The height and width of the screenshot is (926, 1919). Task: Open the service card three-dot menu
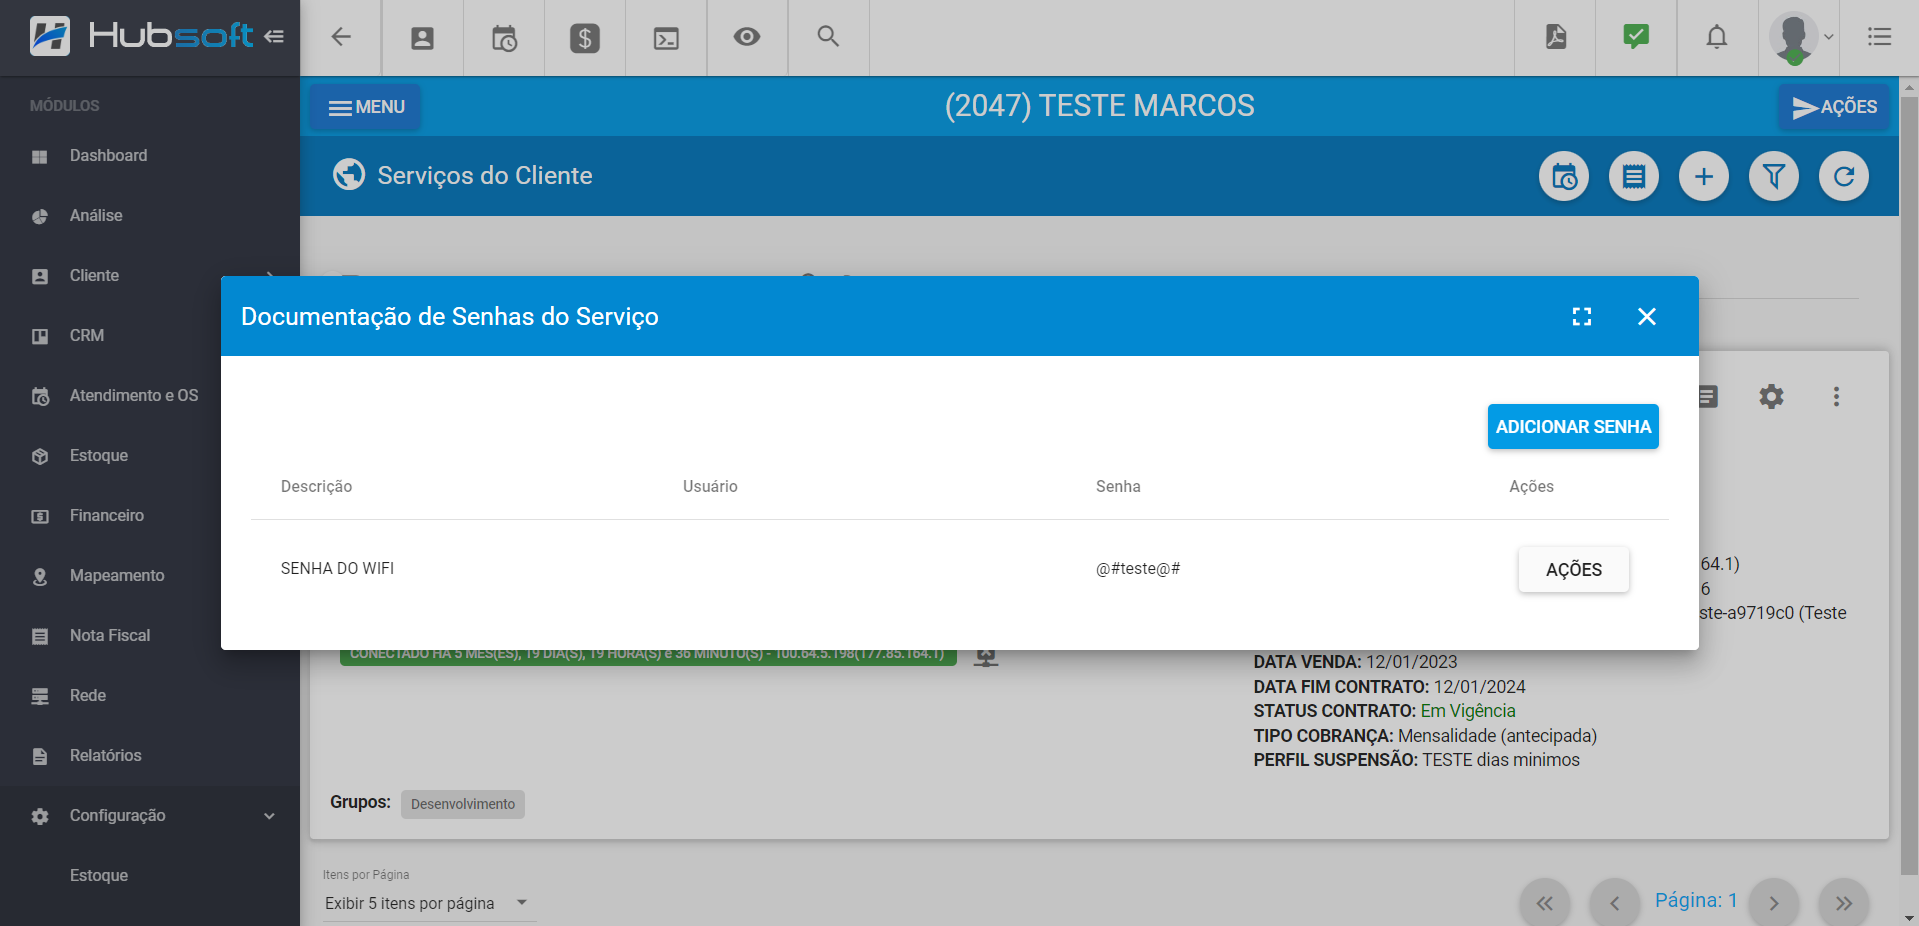(x=1836, y=397)
